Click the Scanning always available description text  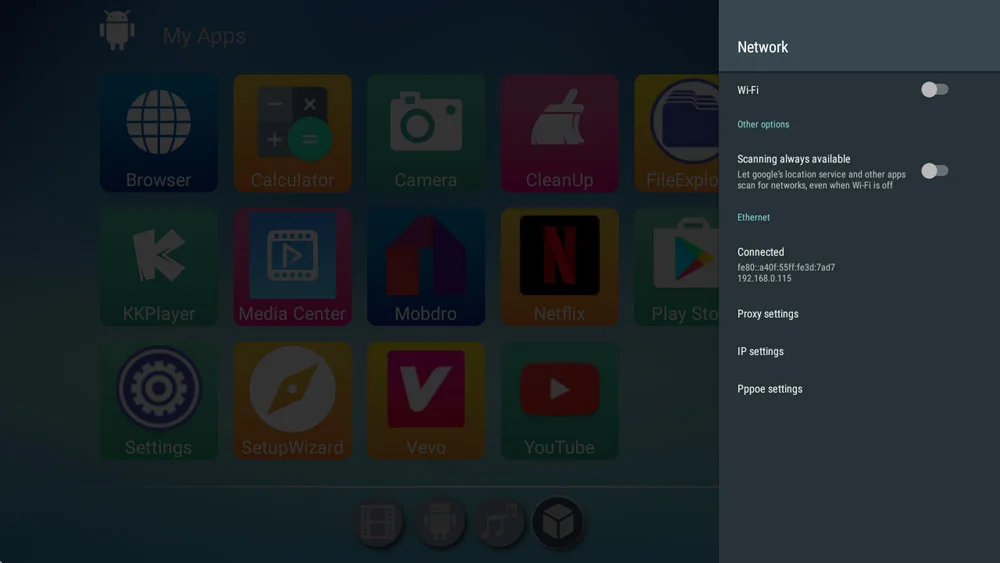click(821, 180)
